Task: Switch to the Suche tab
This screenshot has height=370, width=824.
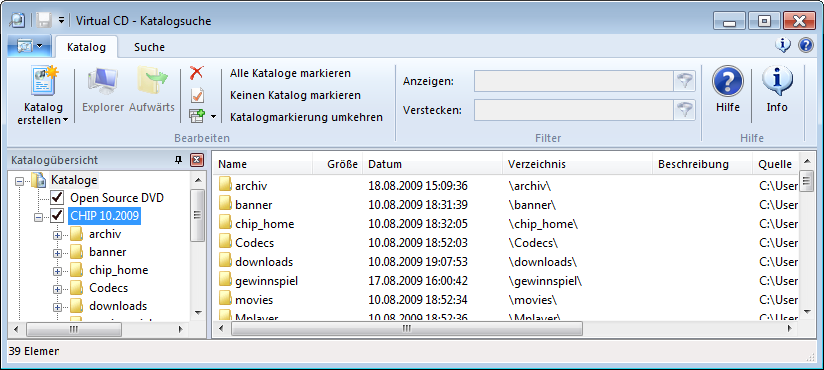Action: (149, 47)
